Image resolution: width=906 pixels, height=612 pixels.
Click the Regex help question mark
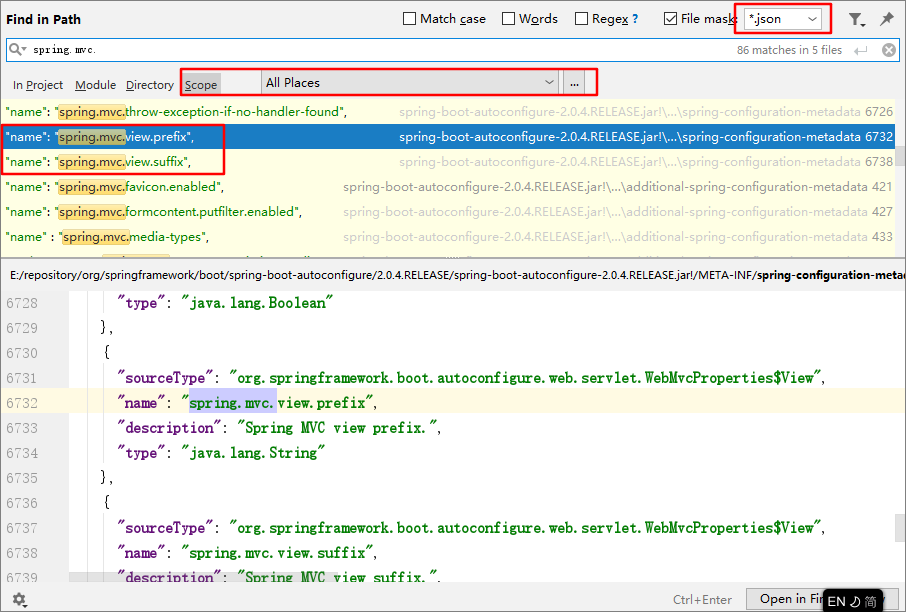(634, 19)
